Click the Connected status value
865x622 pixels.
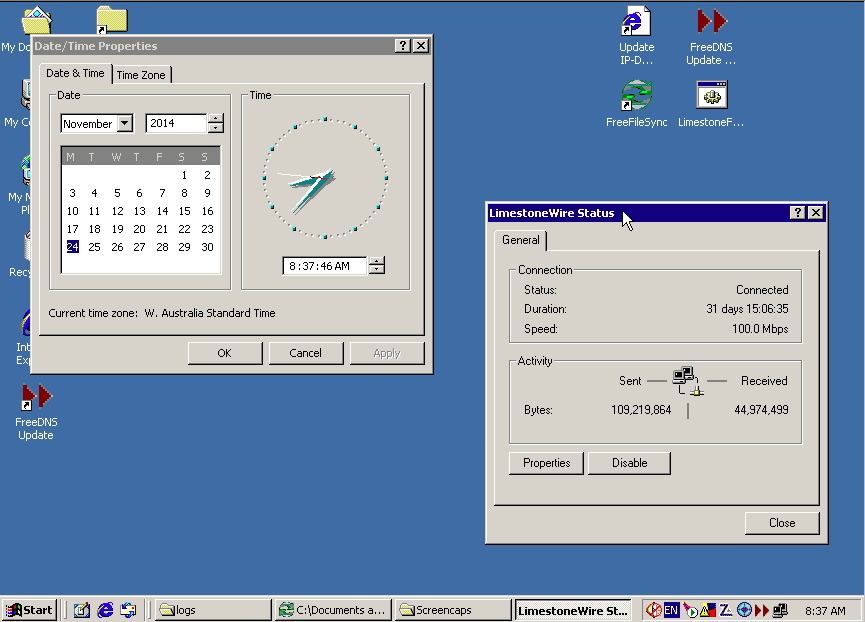[x=762, y=290]
